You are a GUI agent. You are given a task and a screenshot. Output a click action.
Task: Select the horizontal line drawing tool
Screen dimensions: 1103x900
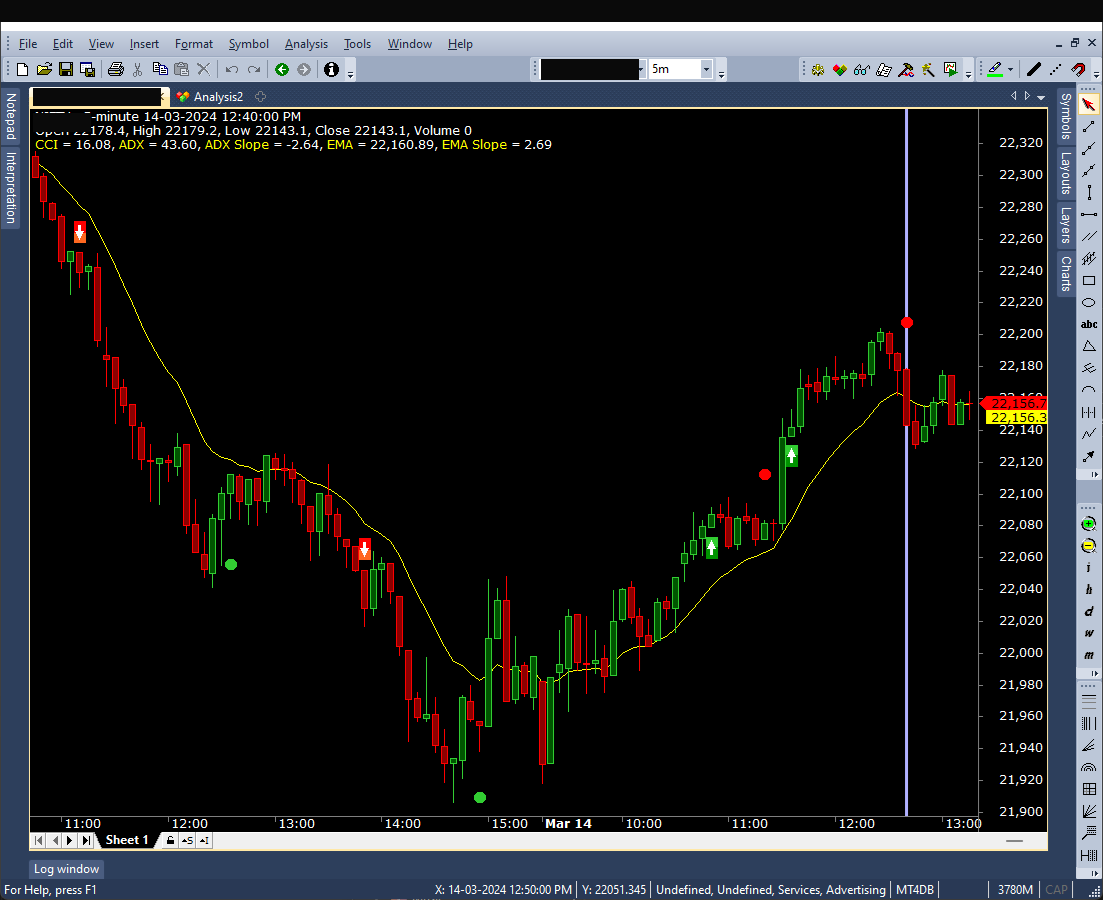click(1088, 214)
